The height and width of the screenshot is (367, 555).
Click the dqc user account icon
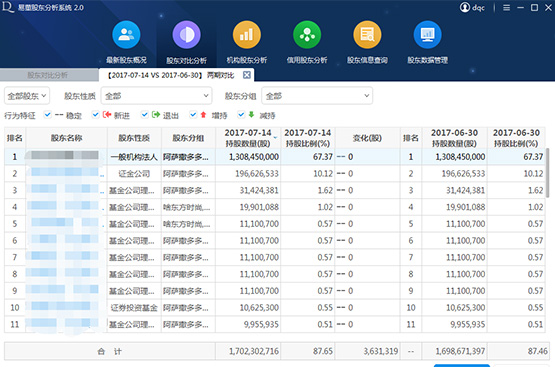464,7
